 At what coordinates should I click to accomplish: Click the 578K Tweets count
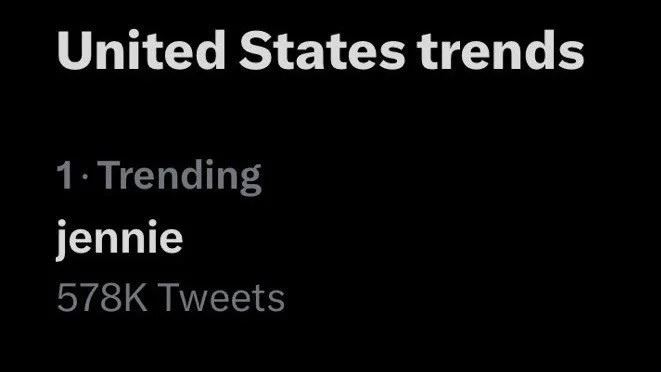pyautogui.click(x=171, y=298)
